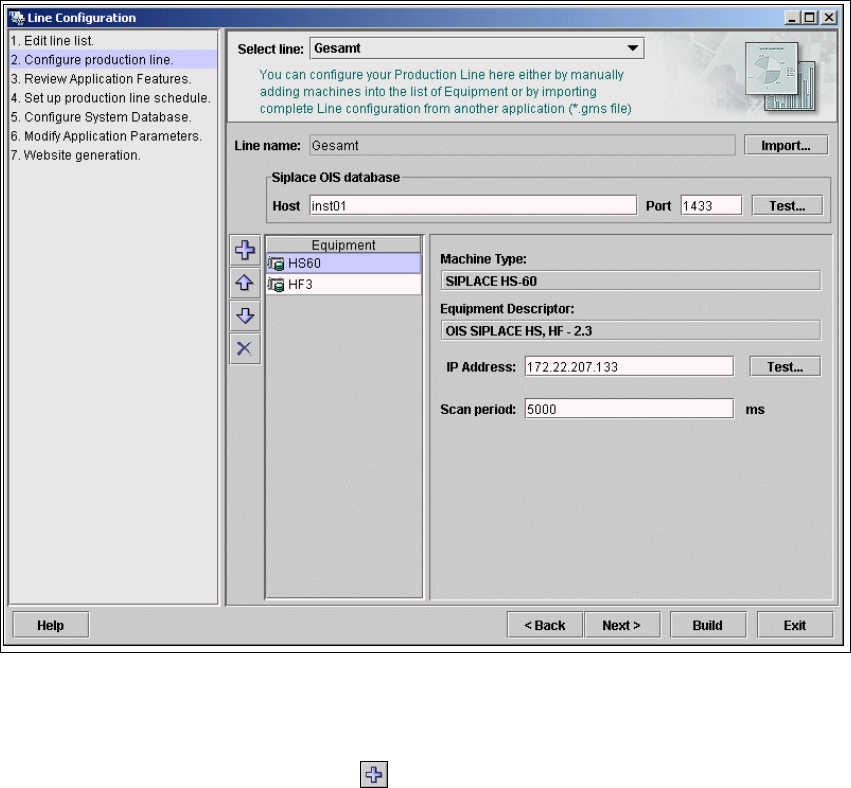Go to step 1 Edit line list
851x788 pixels.
(x=52, y=41)
